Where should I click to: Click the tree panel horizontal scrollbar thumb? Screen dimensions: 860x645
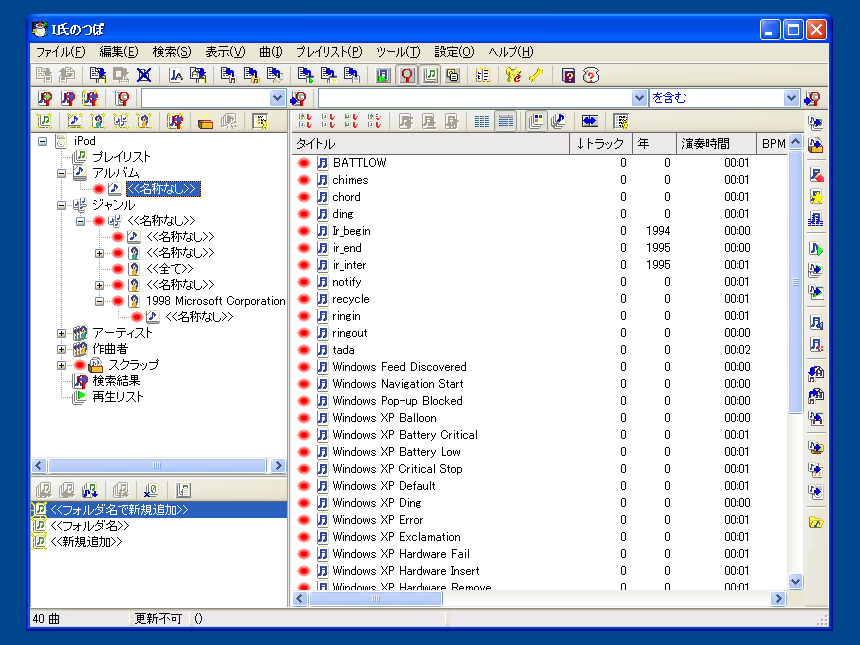coord(157,466)
